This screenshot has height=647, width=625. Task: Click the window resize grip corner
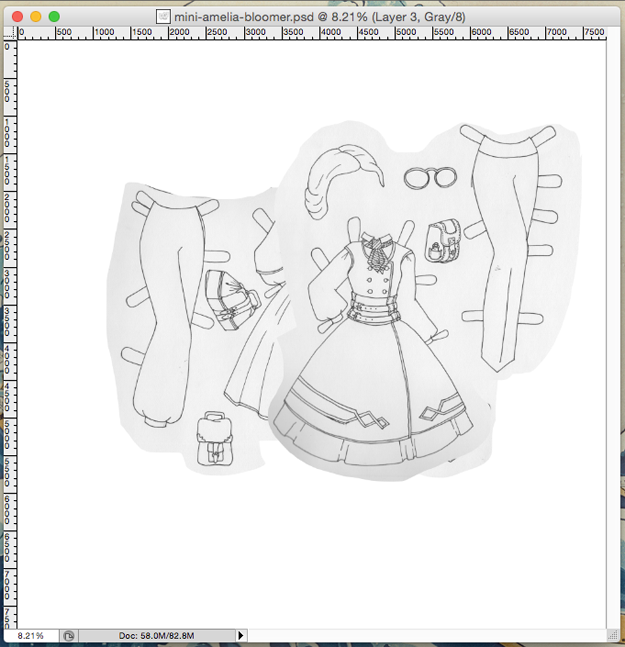[613, 635]
